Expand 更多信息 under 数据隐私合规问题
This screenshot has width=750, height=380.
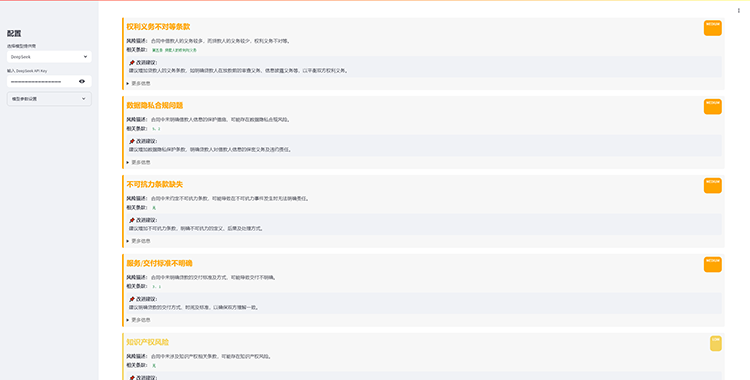(x=138, y=162)
